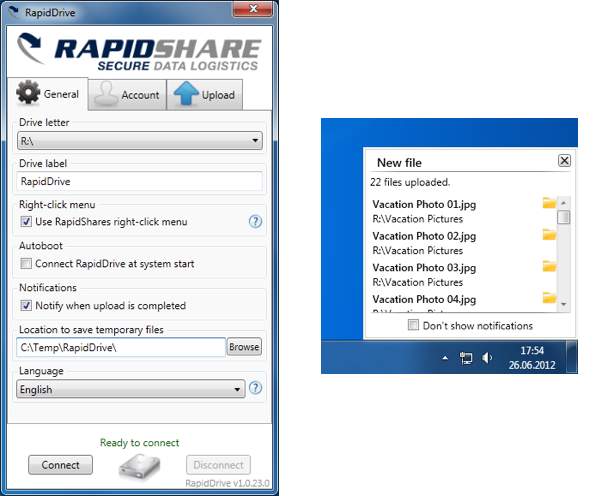Select Vacation Photo 01.jpg entry
This screenshot has width=600, height=496.
[424, 204]
